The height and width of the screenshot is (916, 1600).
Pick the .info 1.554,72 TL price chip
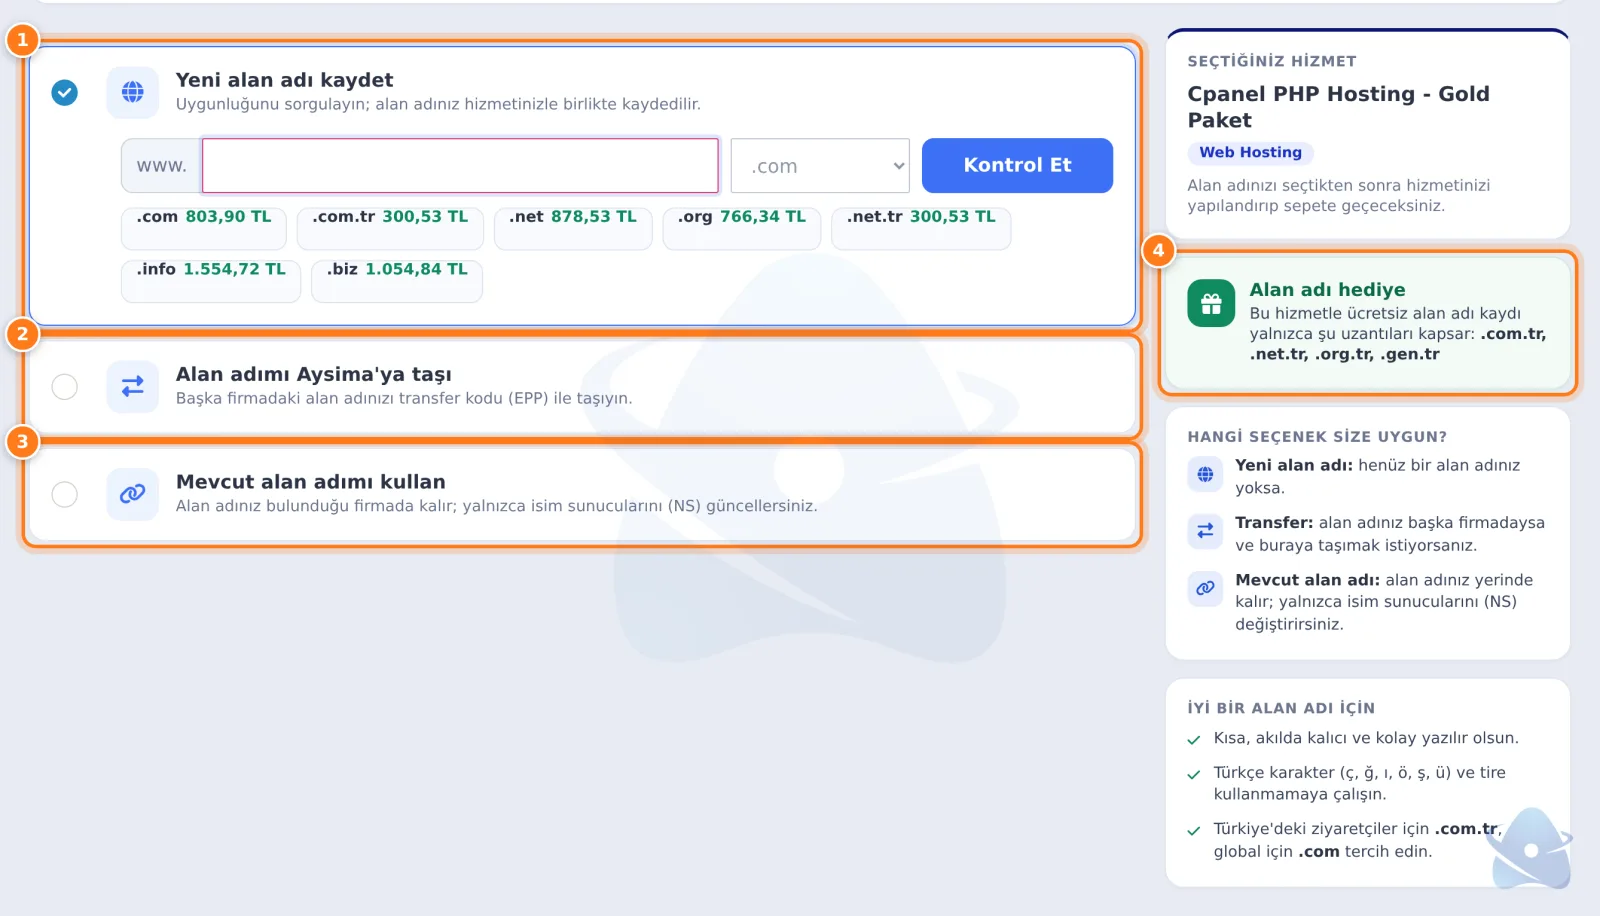tap(211, 281)
